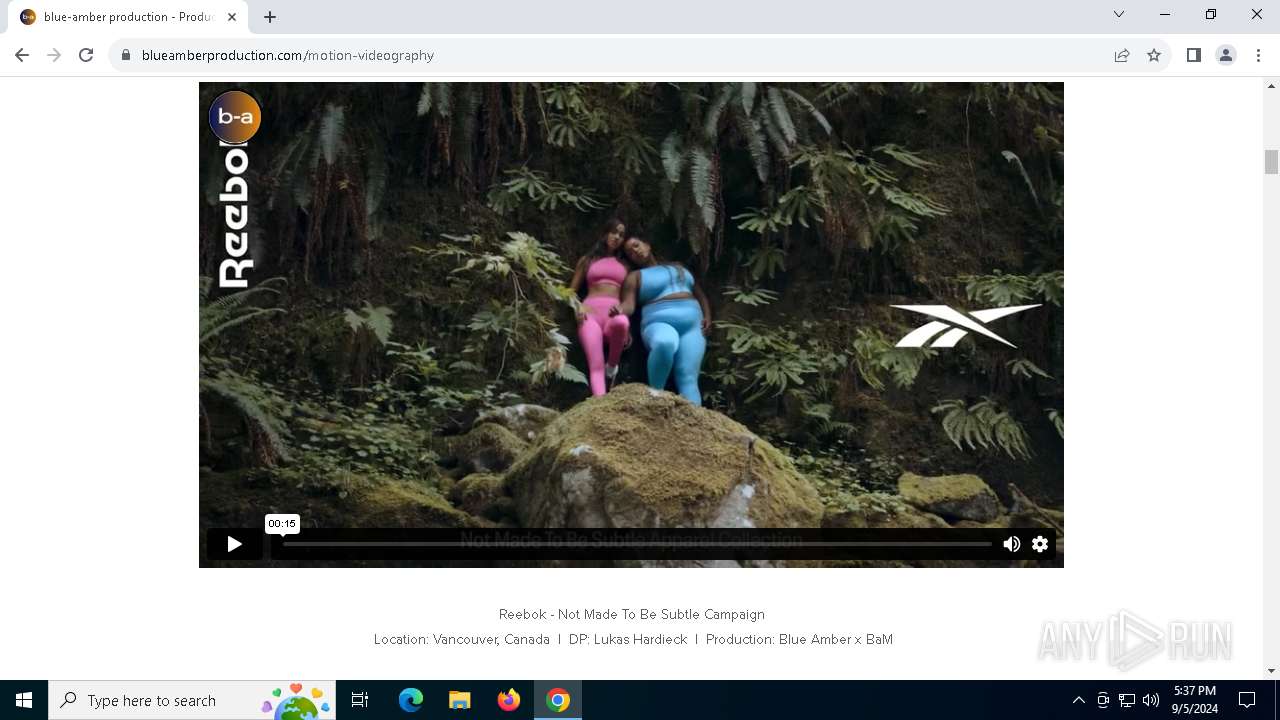This screenshot has width=1280, height=720.
Task: Click "Reebok - Not Made To Be Subtle Campaign" text
Action: (632, 614)
